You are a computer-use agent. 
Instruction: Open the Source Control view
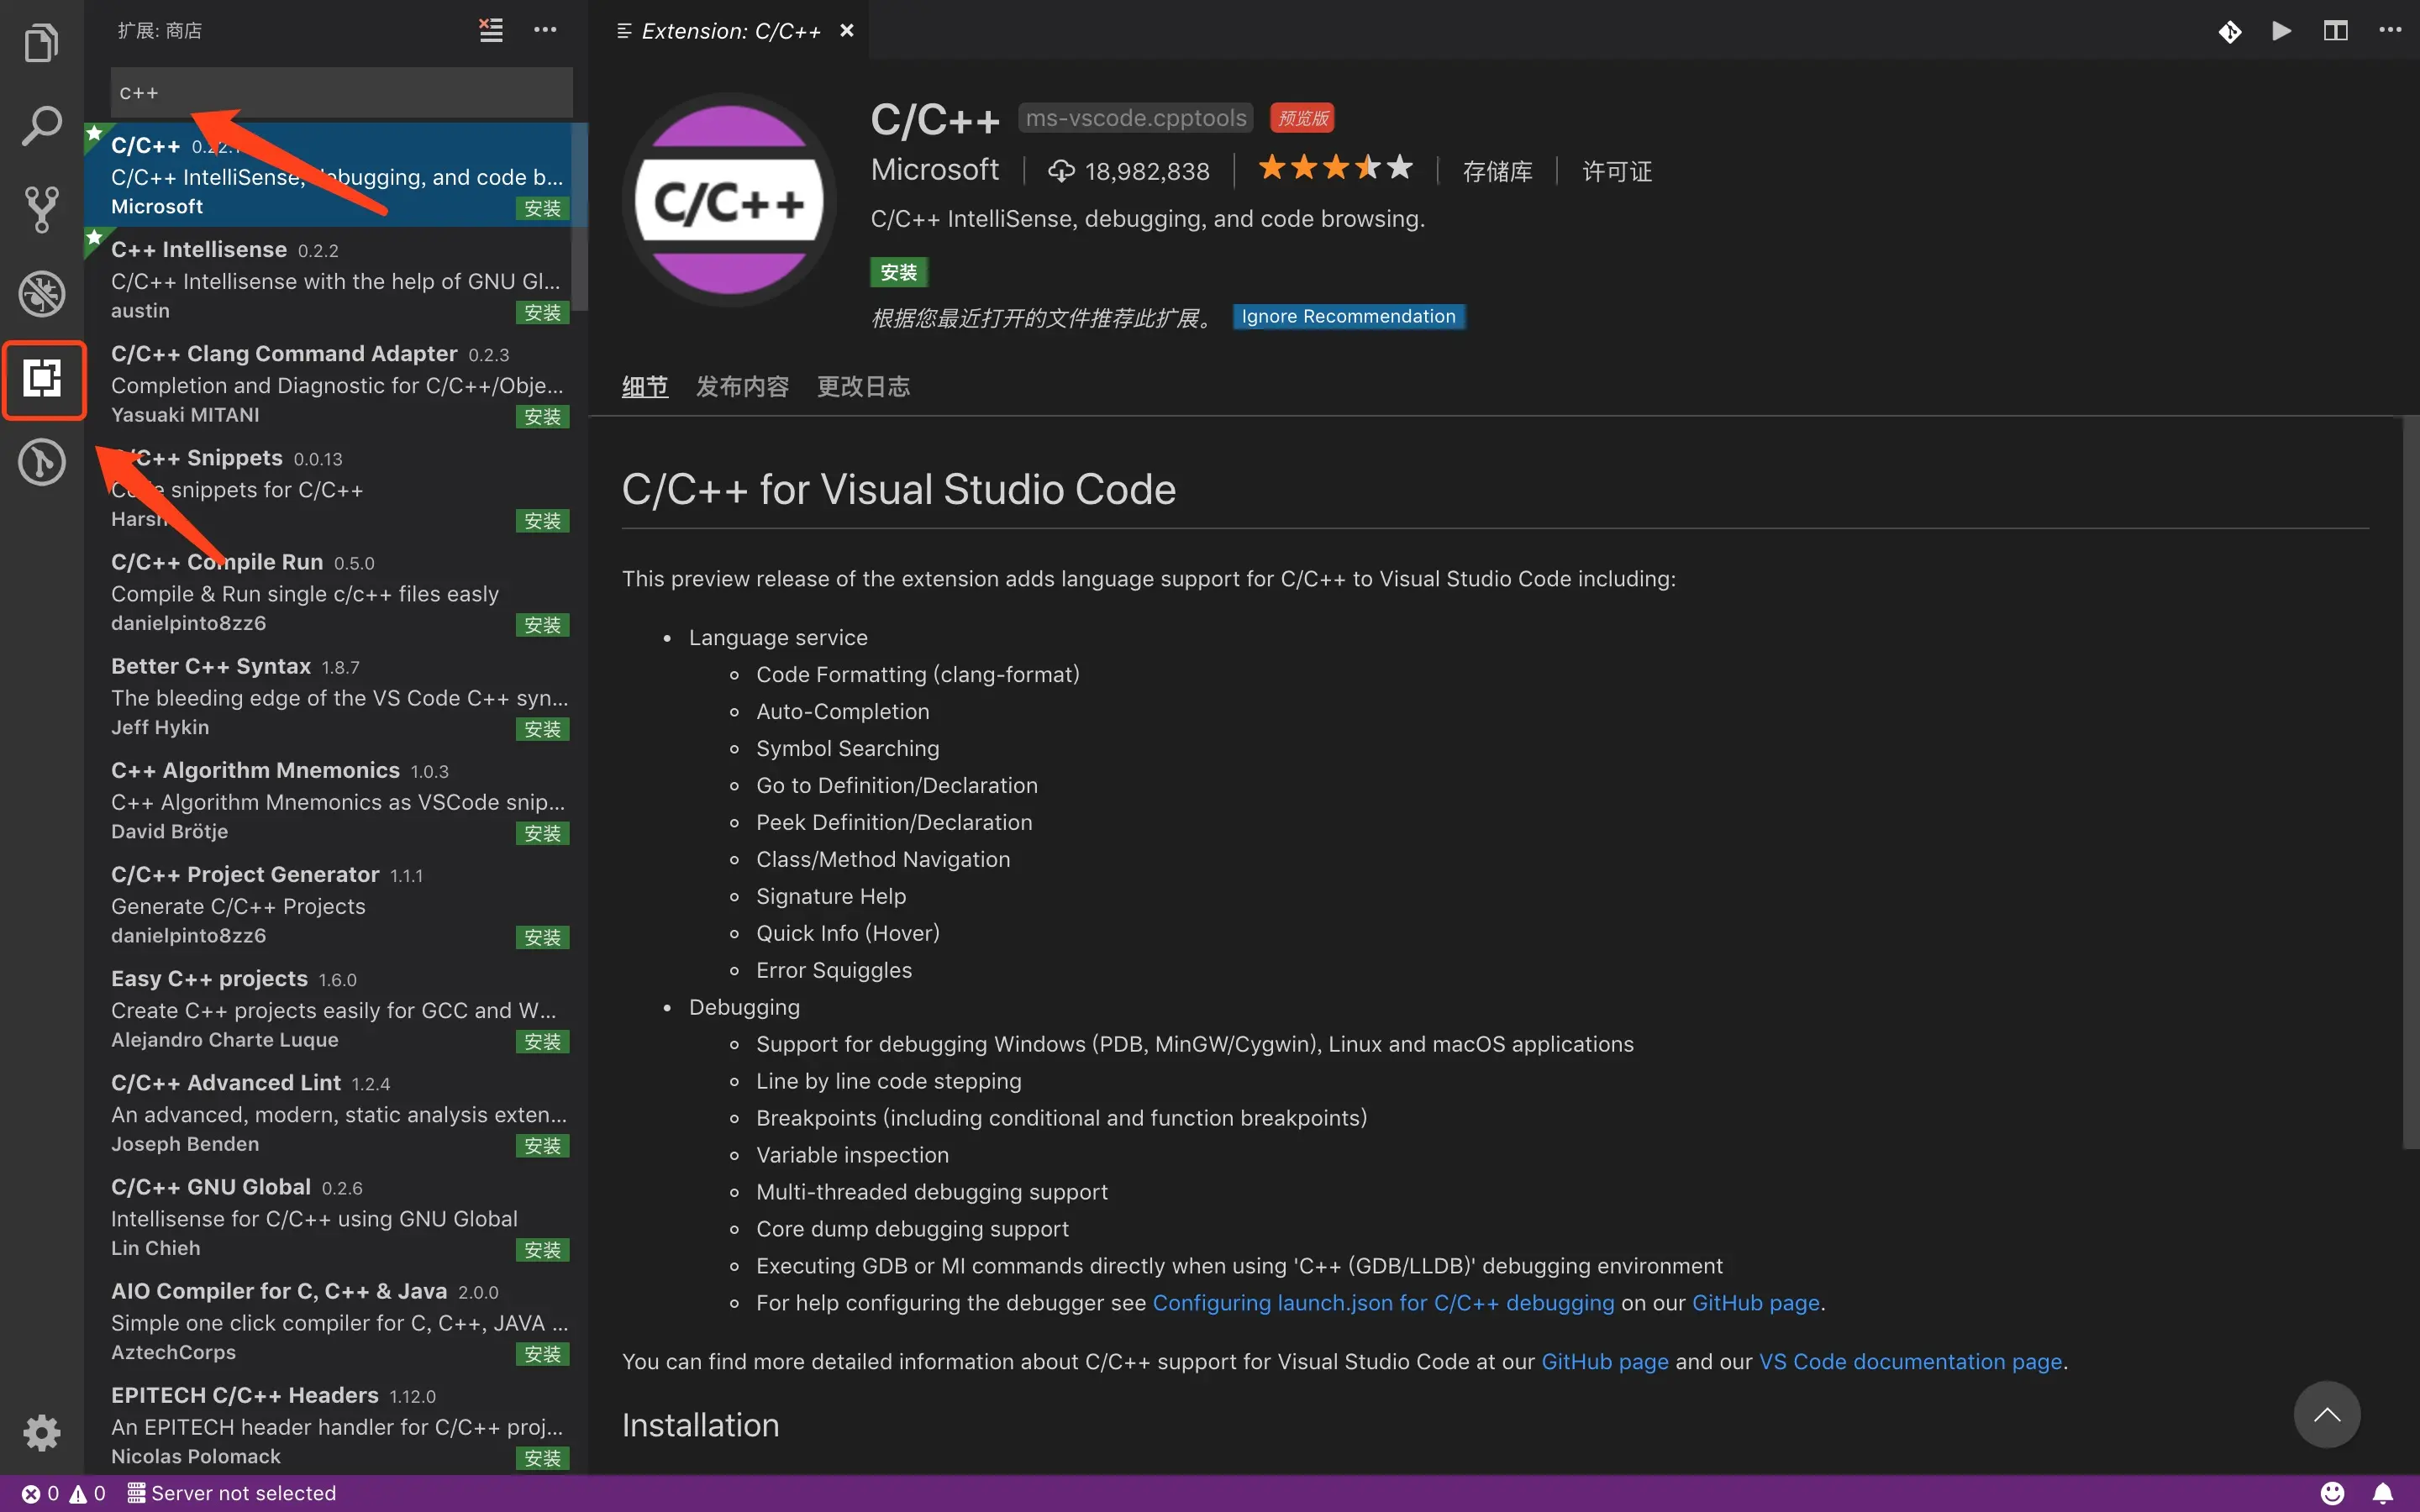coord(41,209)
